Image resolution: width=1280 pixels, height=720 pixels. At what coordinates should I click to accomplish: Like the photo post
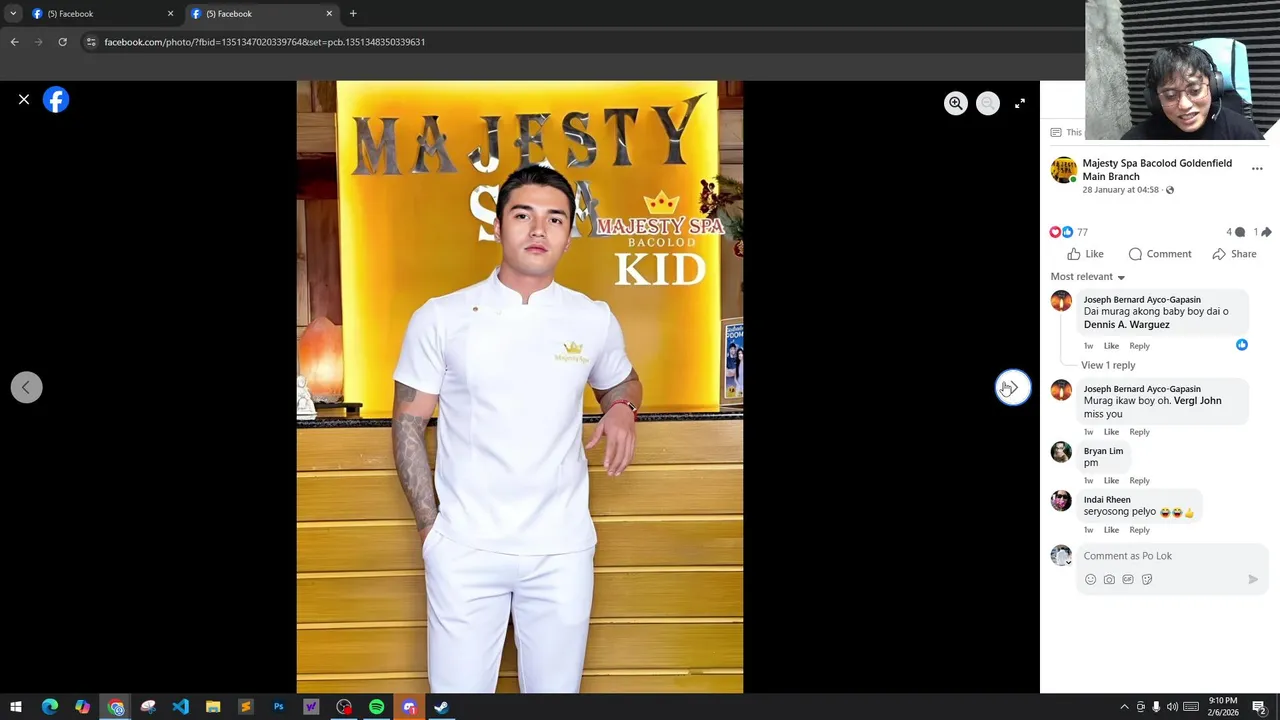click(1085, 254)
